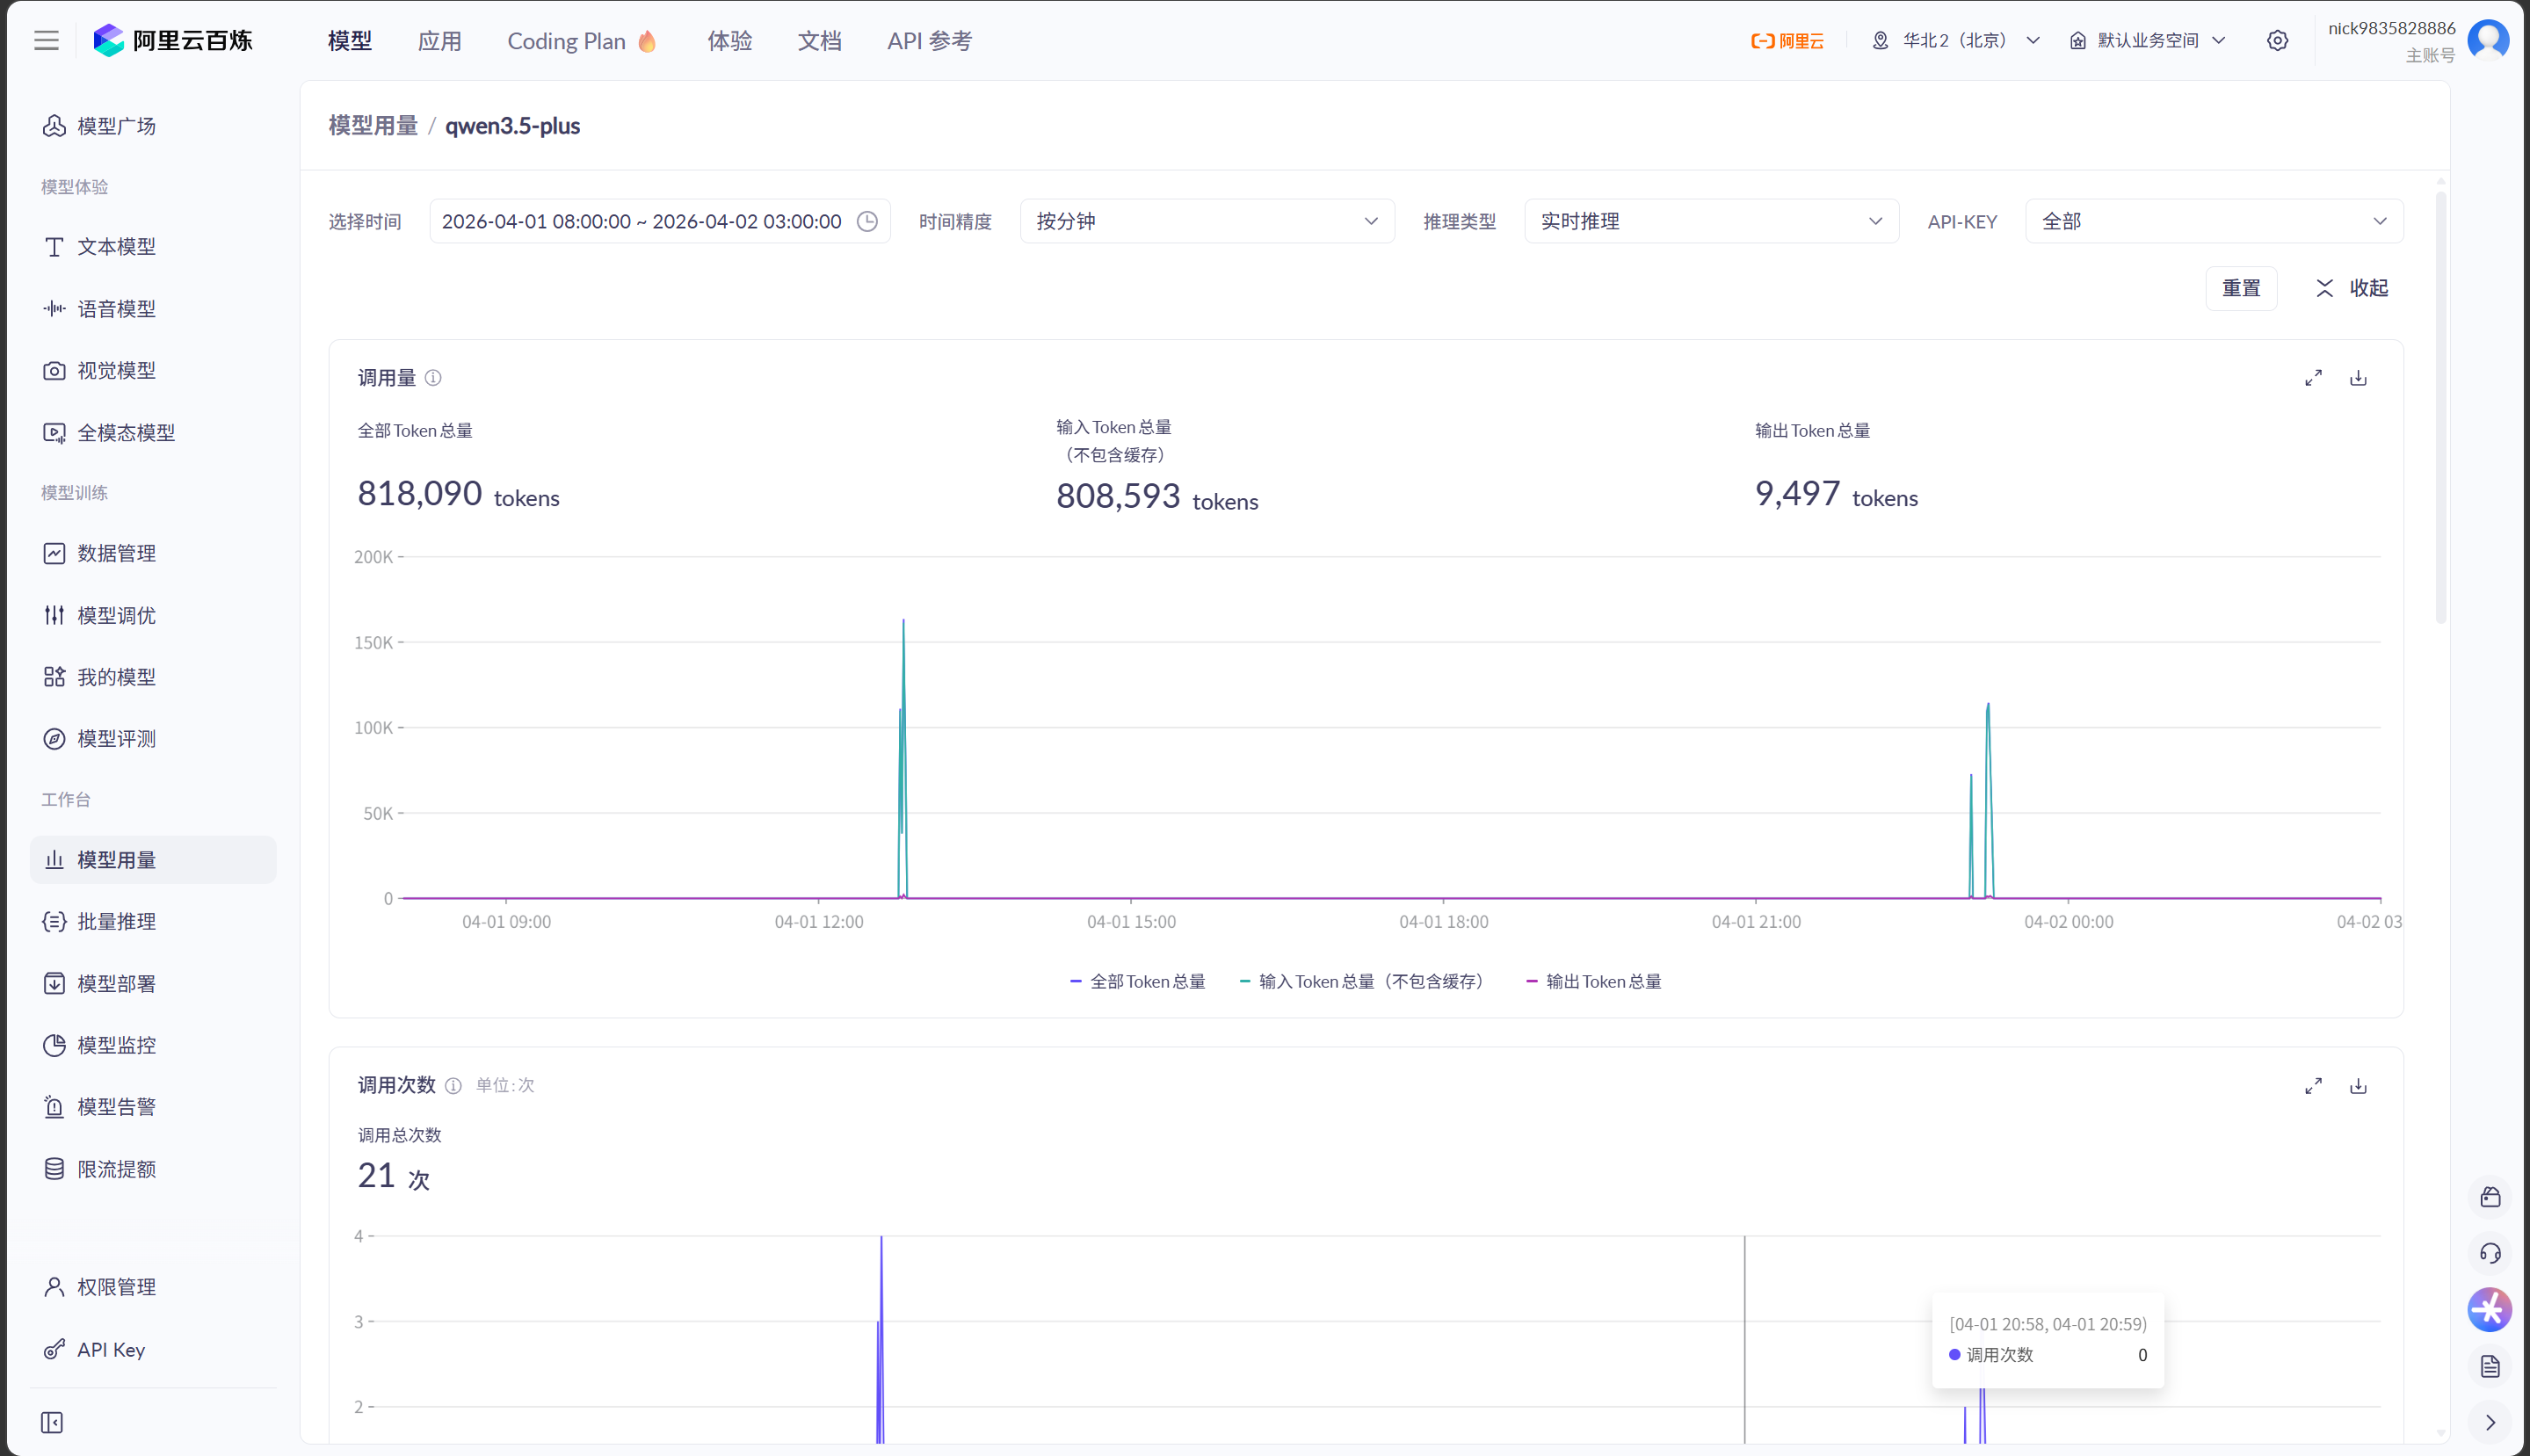
Task: Click the token spike before 04-02 00:00
Action: point(1987,800)
